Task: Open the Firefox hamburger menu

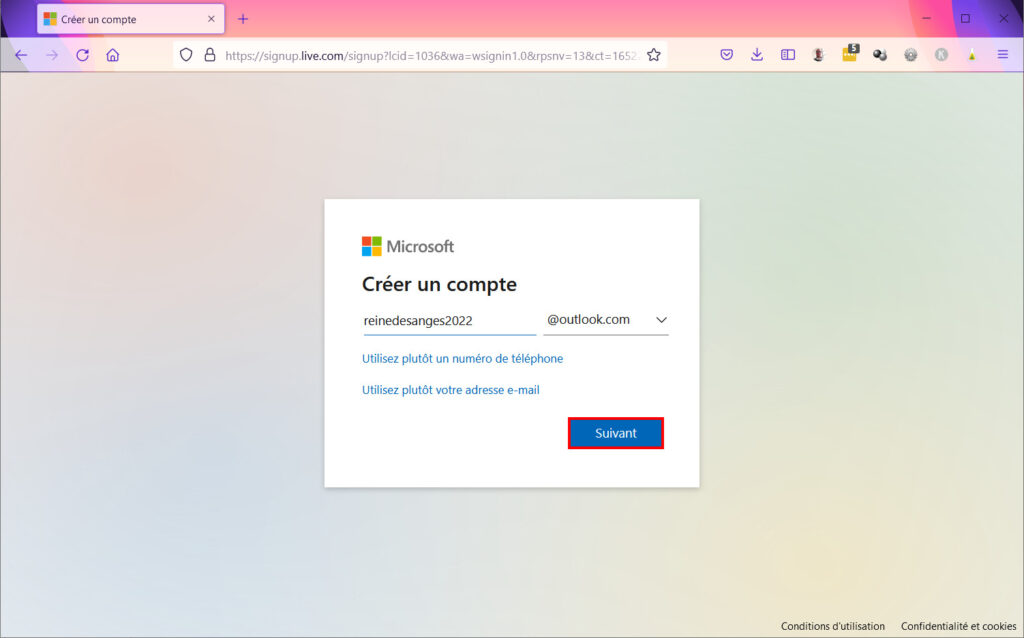Action: click(x=1002, y=56)
